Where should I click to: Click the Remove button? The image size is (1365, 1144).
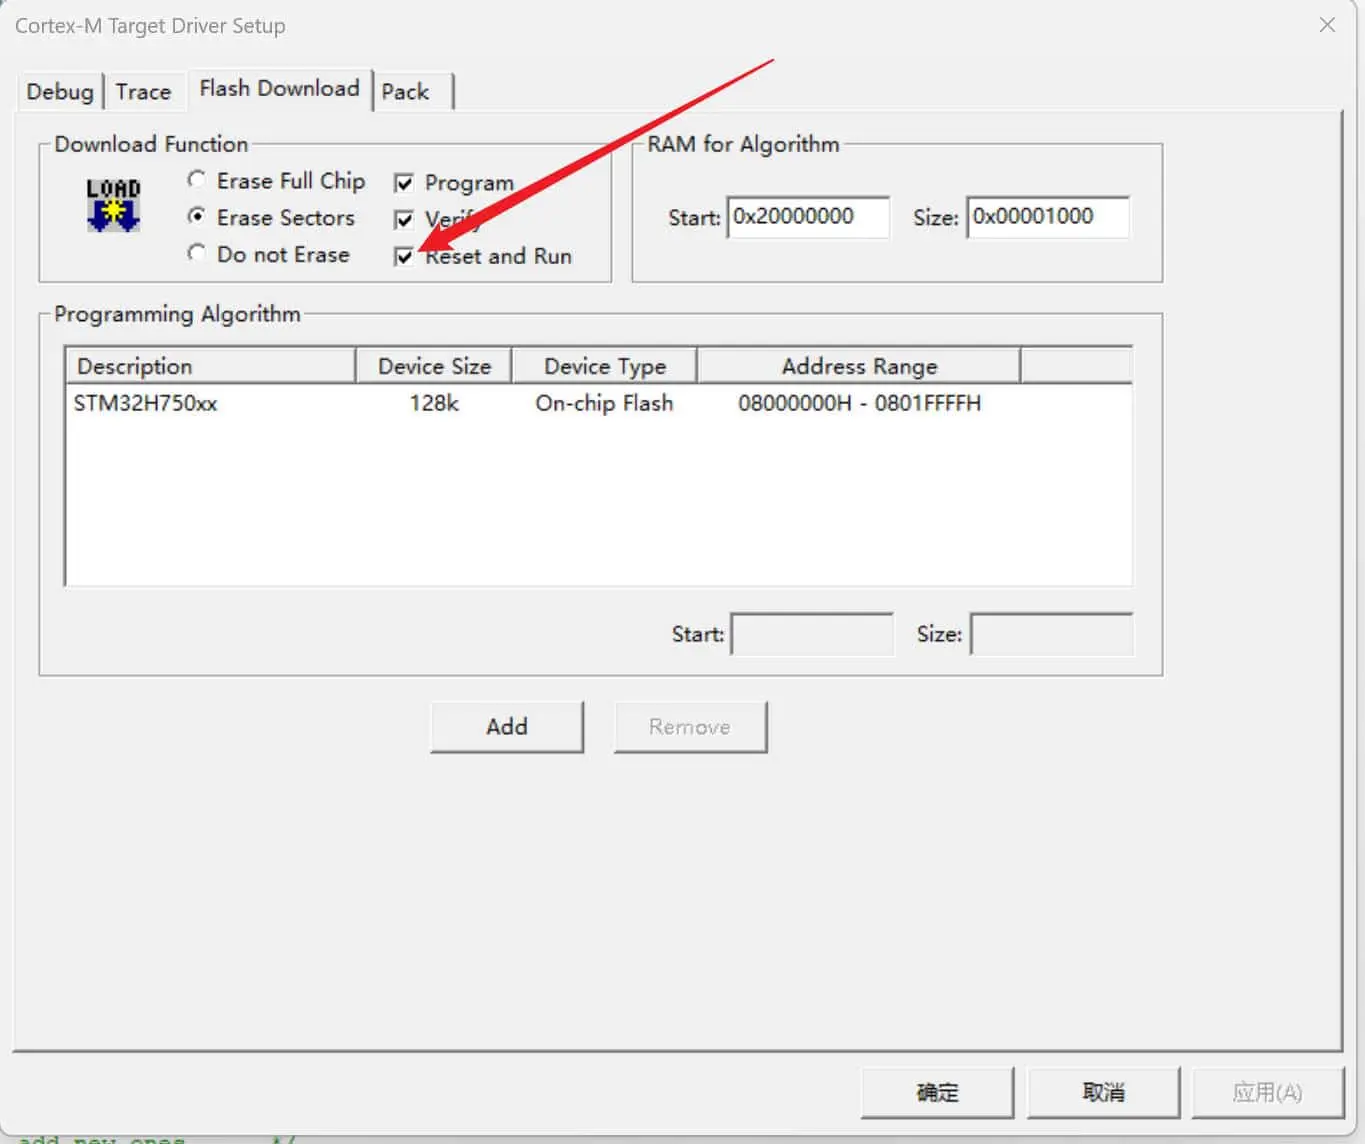(x=690, y=727)
